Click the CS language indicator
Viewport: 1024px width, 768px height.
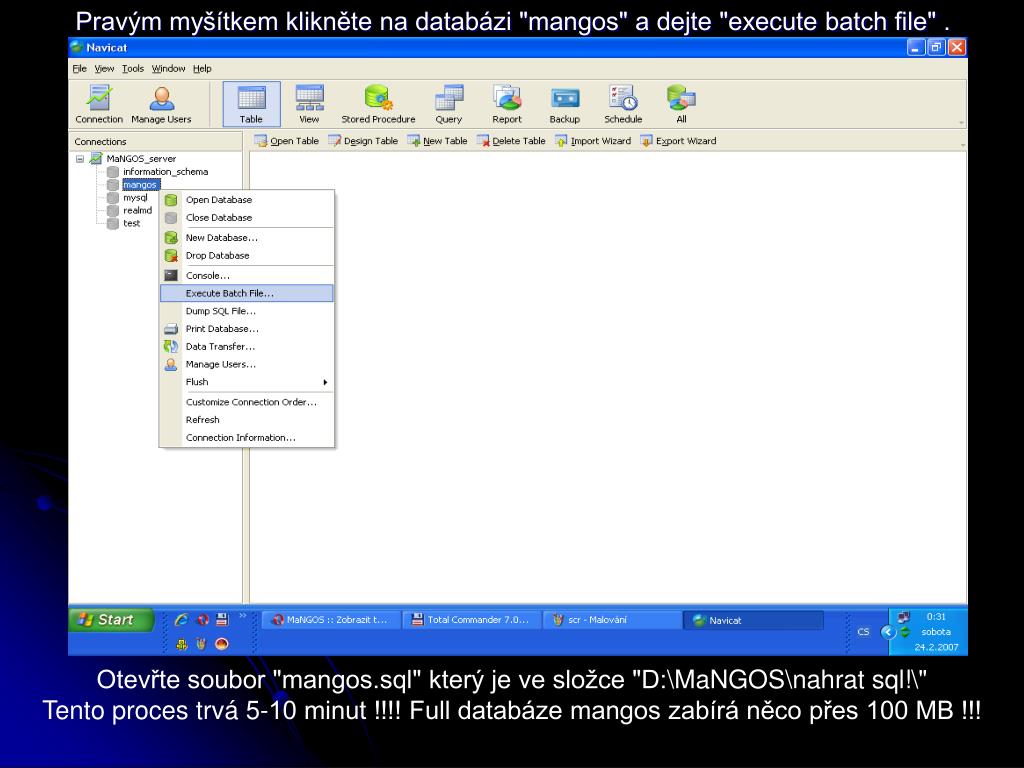coord(863,632)
